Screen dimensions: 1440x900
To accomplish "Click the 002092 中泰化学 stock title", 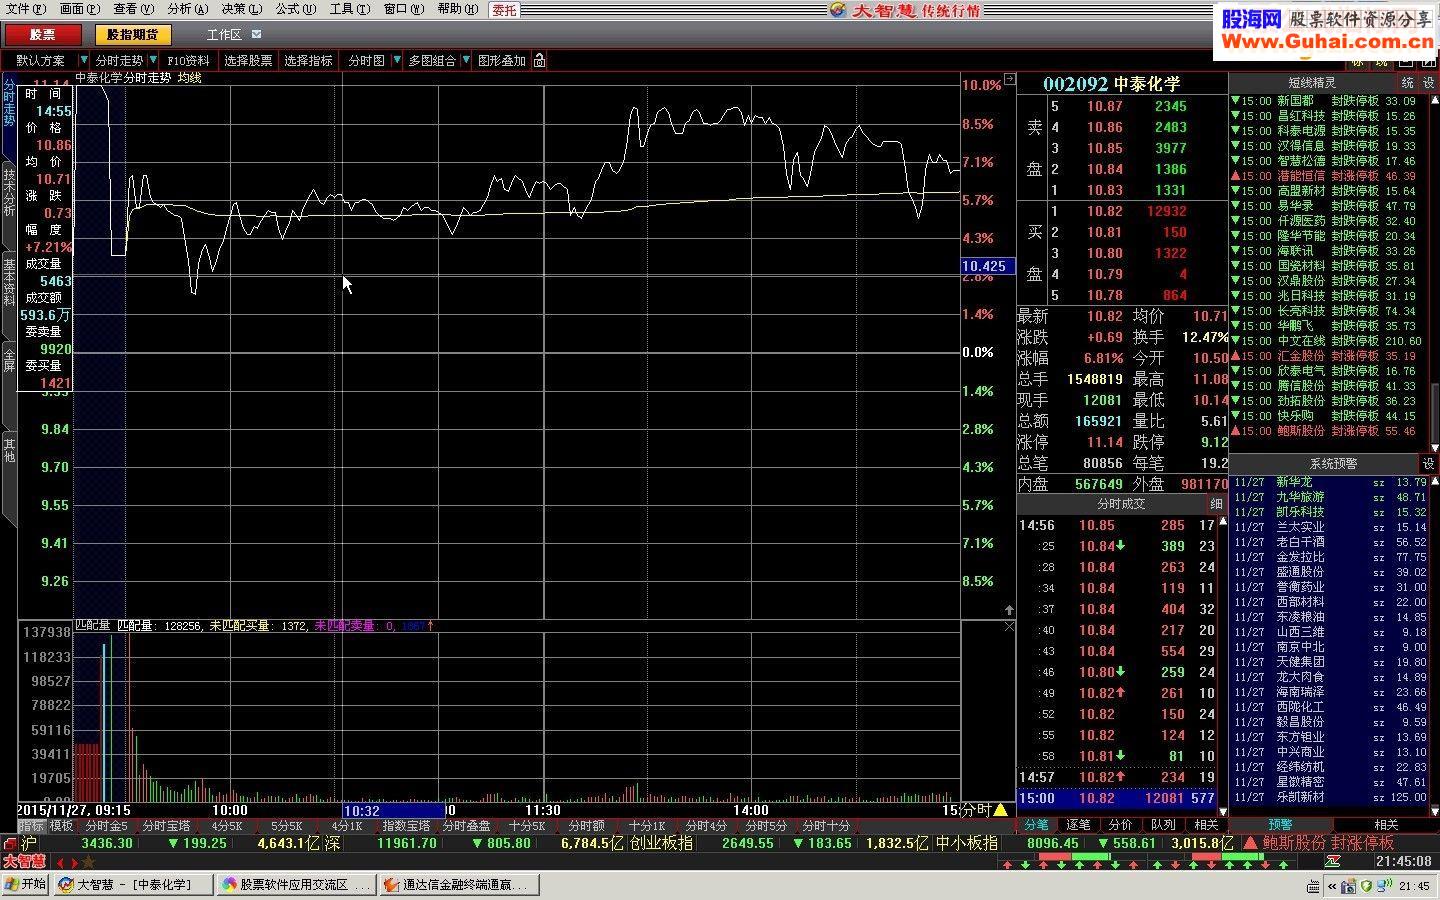I will [1111, 84].
